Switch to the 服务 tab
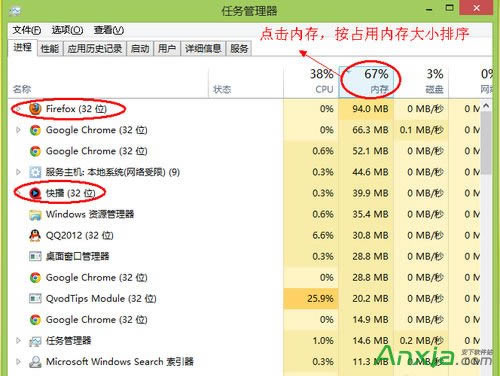This screenshot has width=500, height=376. pyautogui.click(x=239, y=49)
